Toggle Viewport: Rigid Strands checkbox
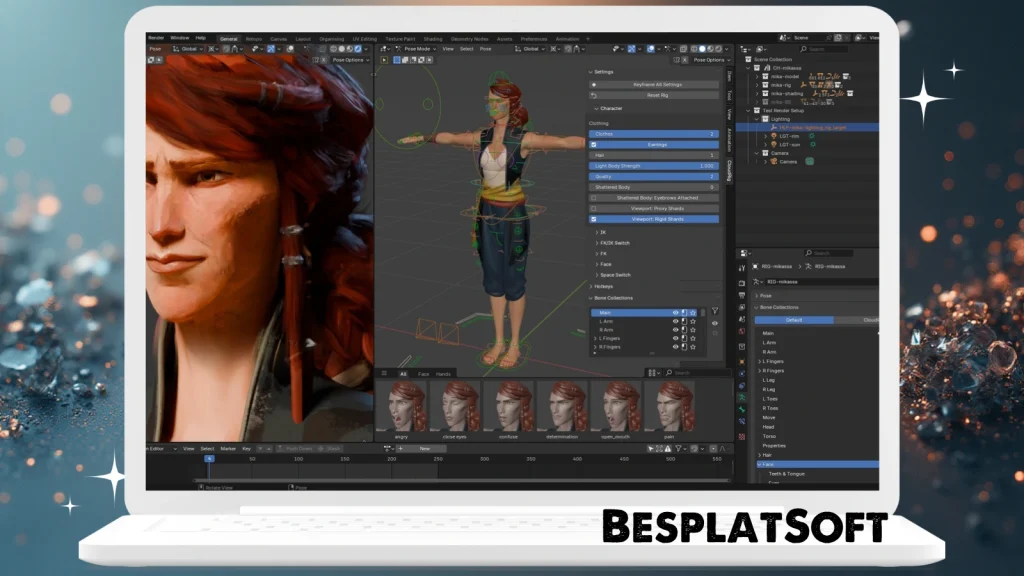 tap(593, 218)
